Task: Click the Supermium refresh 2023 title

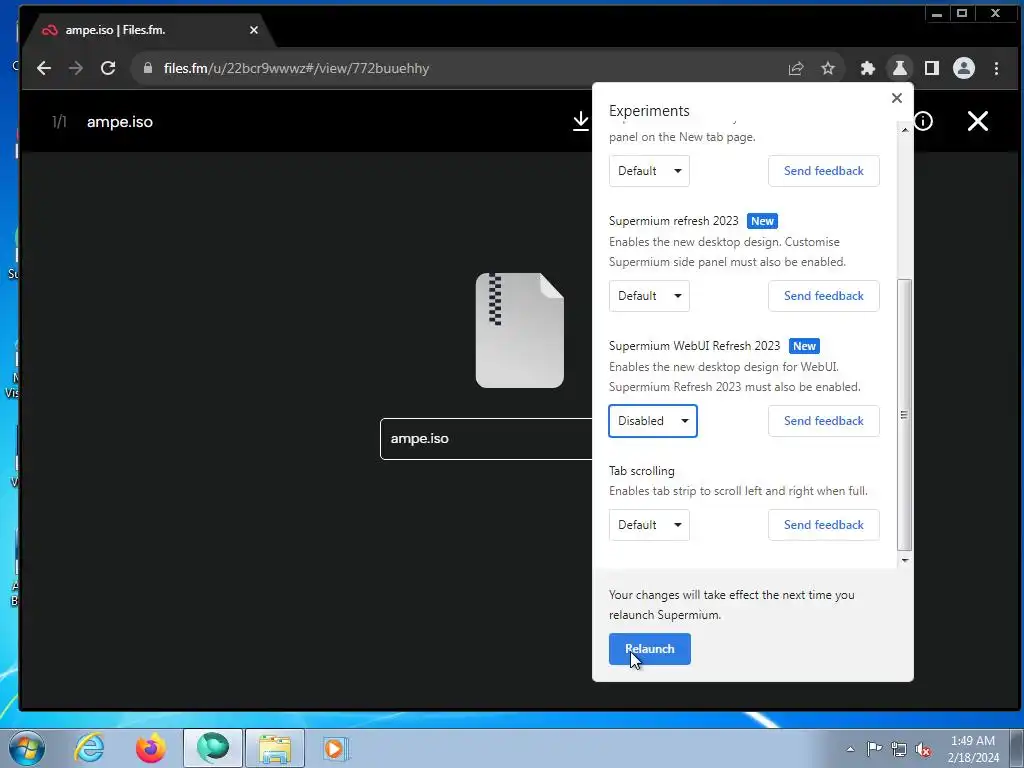Action: click(x=673, y=221)
